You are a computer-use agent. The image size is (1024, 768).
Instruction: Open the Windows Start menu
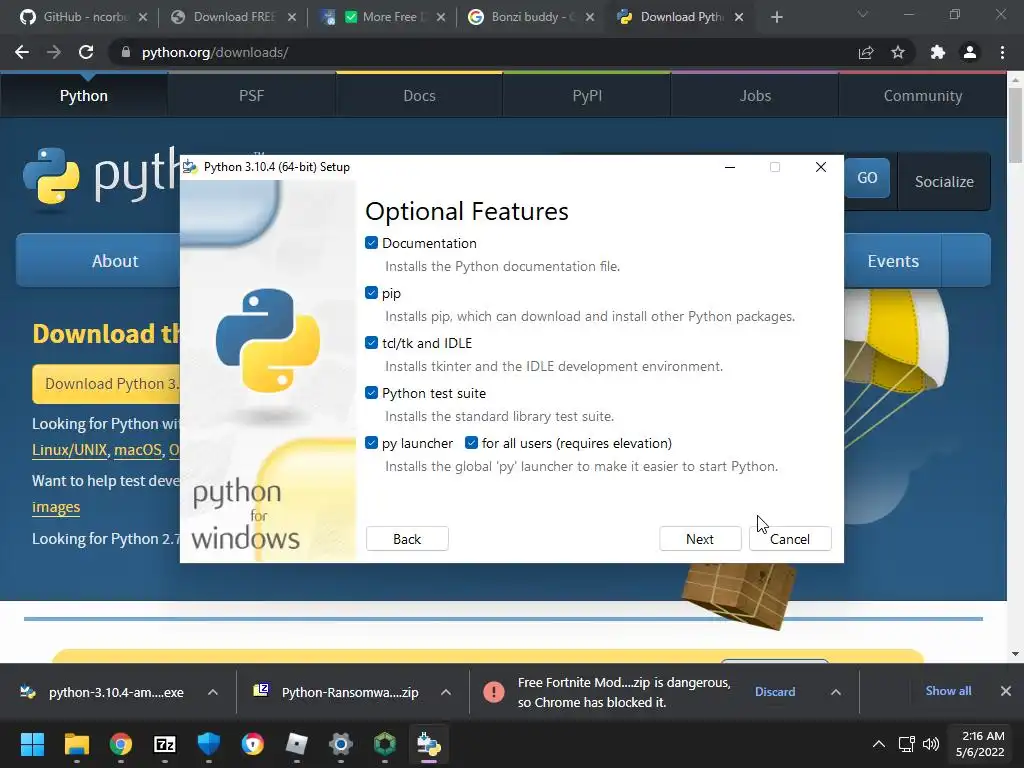click(32, 744)
